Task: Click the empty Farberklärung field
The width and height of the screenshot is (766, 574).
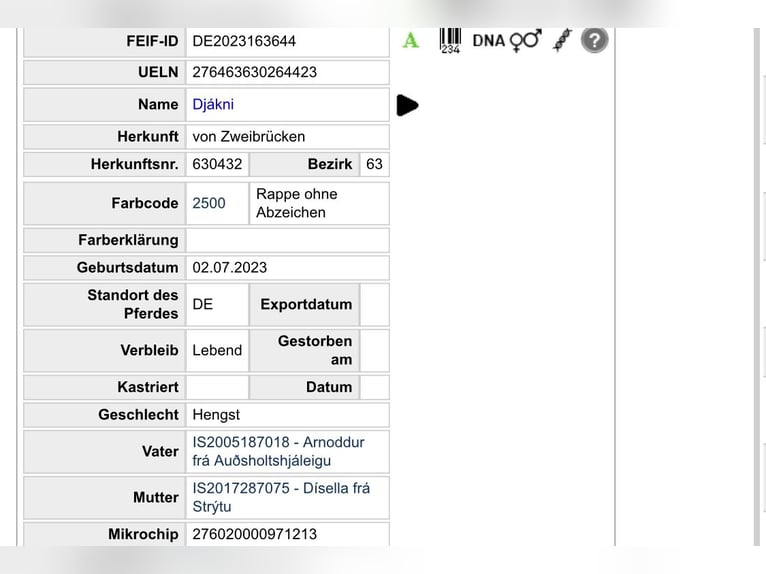Action: coord(287,240)
